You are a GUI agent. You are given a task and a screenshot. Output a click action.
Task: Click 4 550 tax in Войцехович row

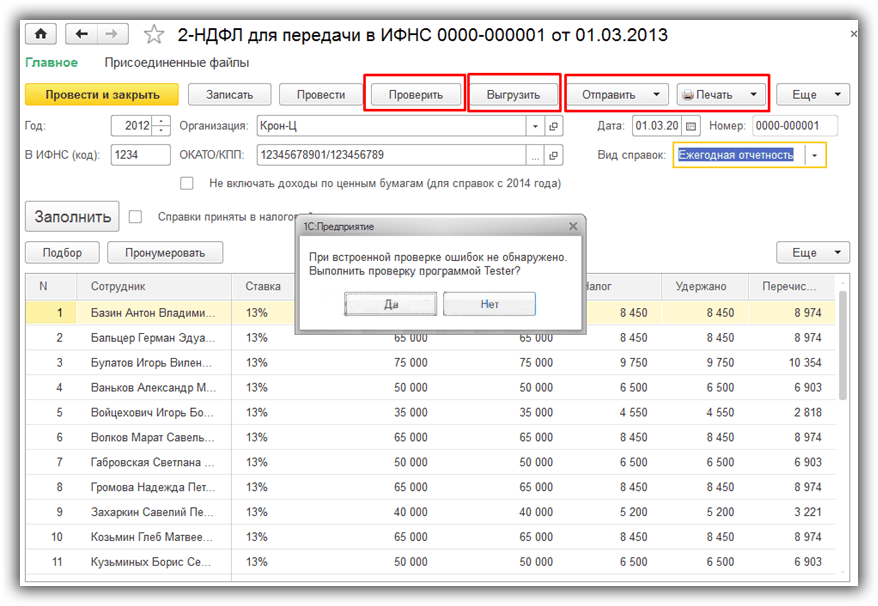633,412
